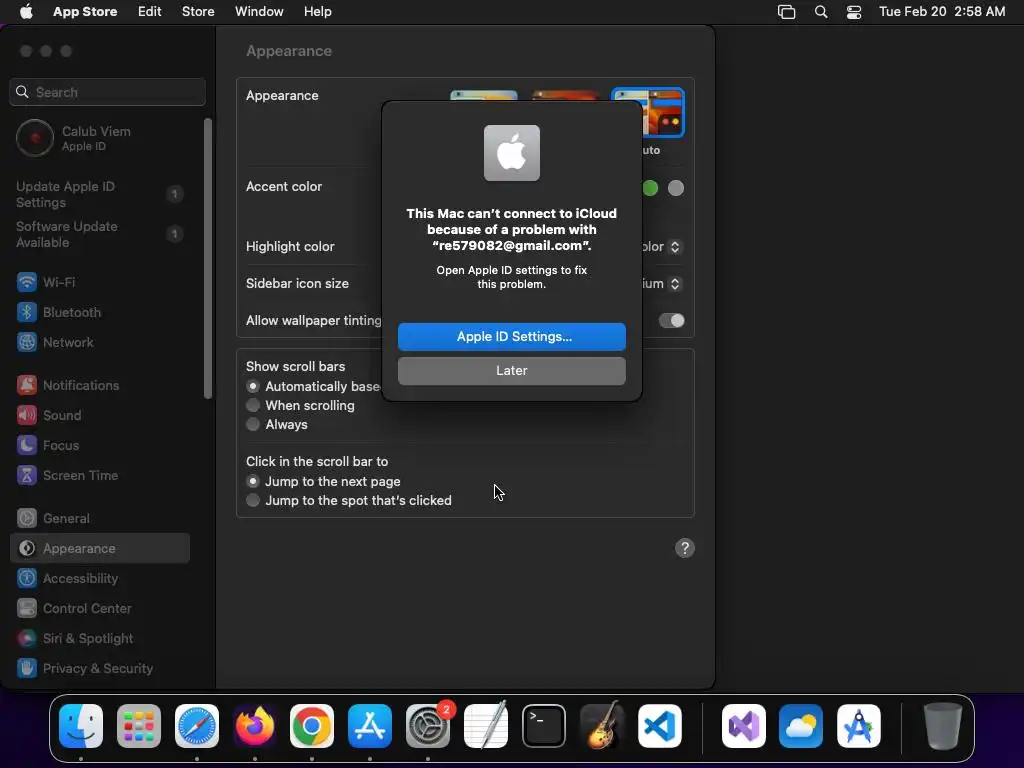Click the Spotlight search menu bar icon
Image resolution: width=1024 pixels, height=768 pixels.
(x=821, y=12)
